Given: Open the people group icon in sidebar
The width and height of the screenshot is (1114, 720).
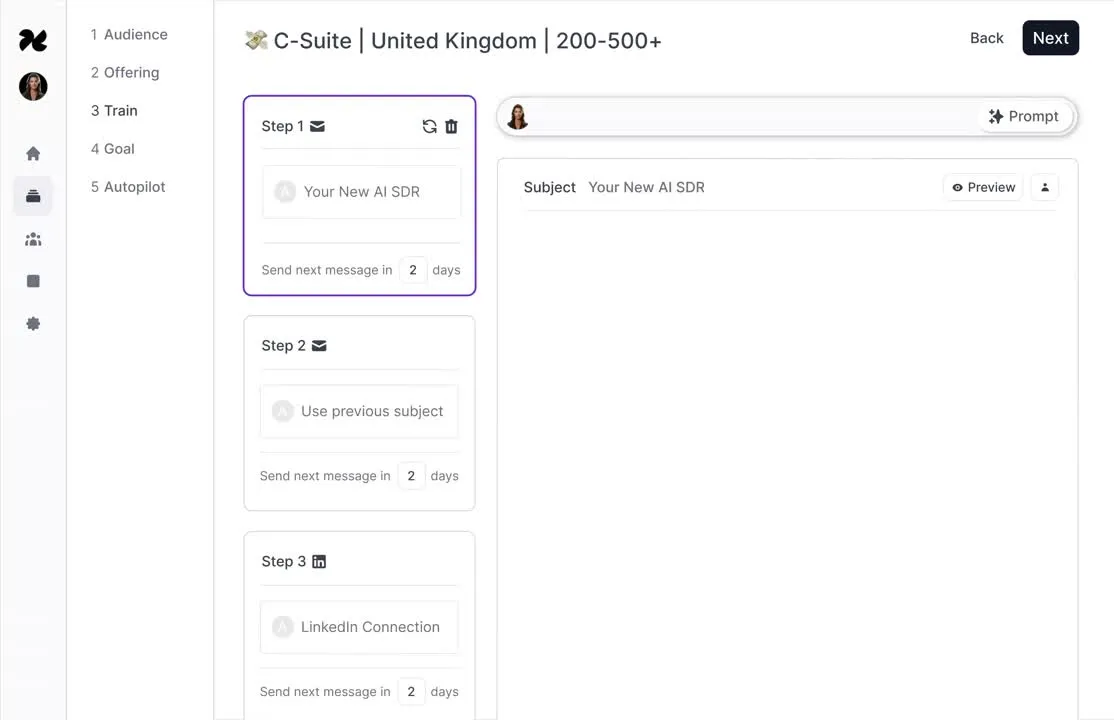Looking at the screenshot, I should point(33,240).
